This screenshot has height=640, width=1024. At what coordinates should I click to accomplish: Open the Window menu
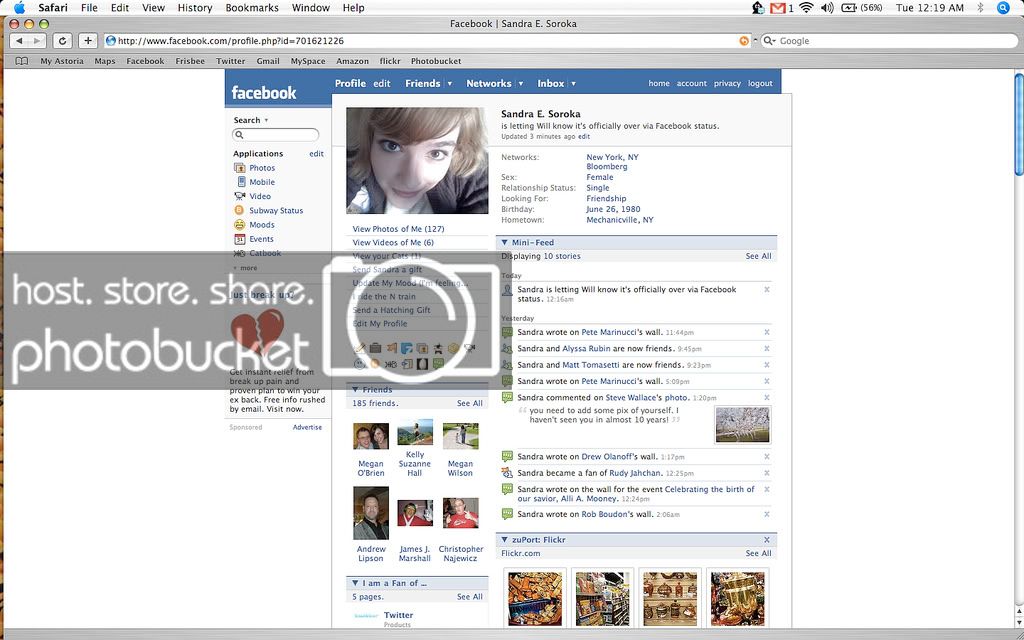coord(310,8)
